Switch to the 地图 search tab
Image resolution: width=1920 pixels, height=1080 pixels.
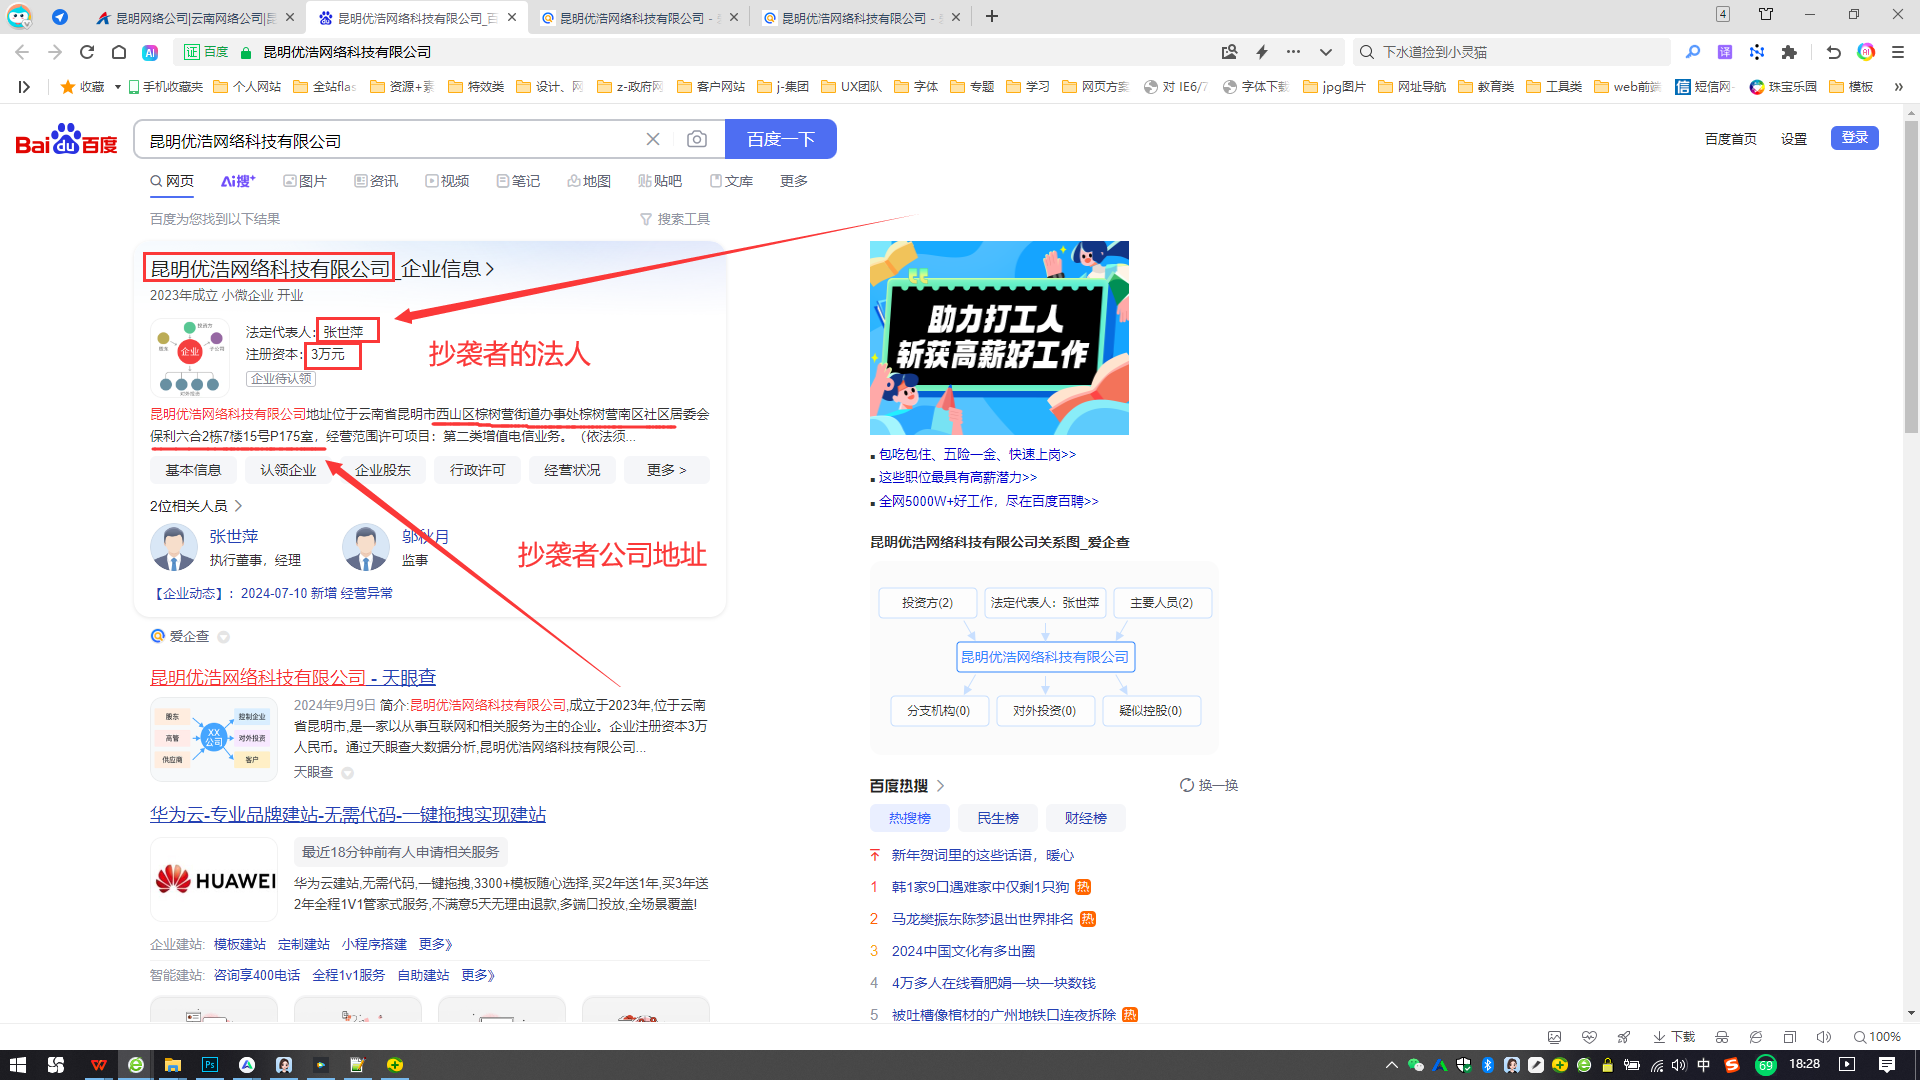pos(589,181)
